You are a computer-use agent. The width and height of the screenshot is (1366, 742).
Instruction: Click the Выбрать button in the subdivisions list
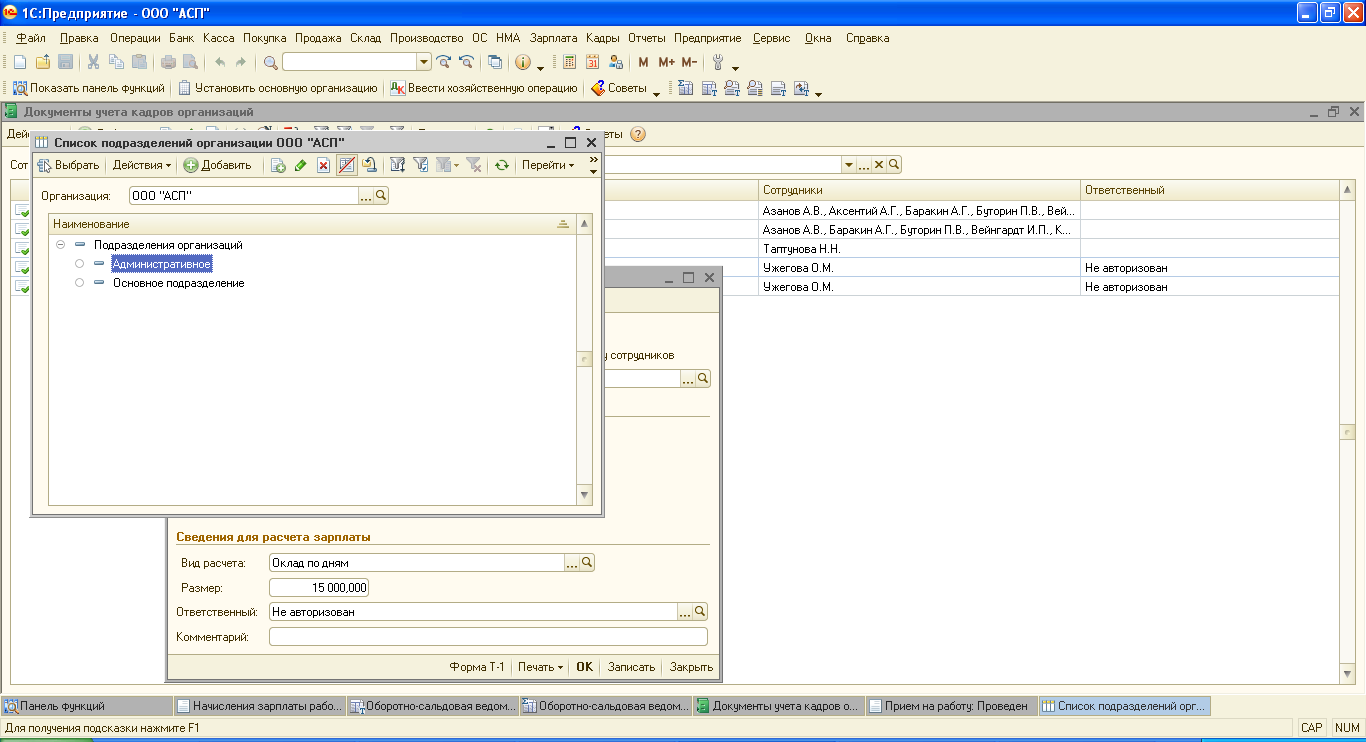(x=68, y=165)
